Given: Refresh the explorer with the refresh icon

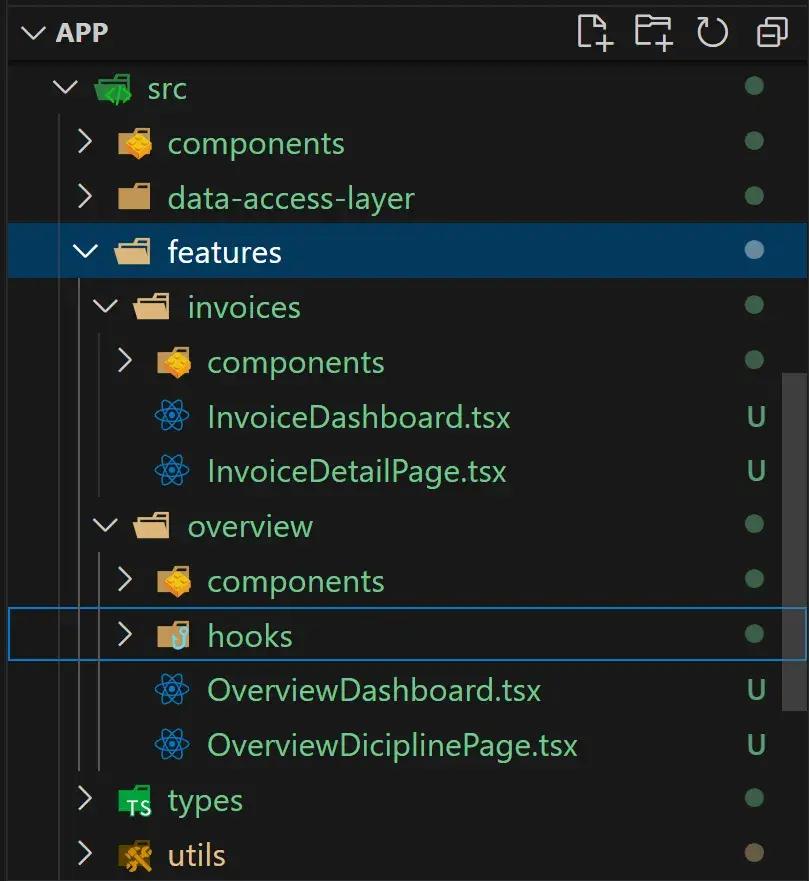Looking at the screenshot, I should tap(712, 32).
